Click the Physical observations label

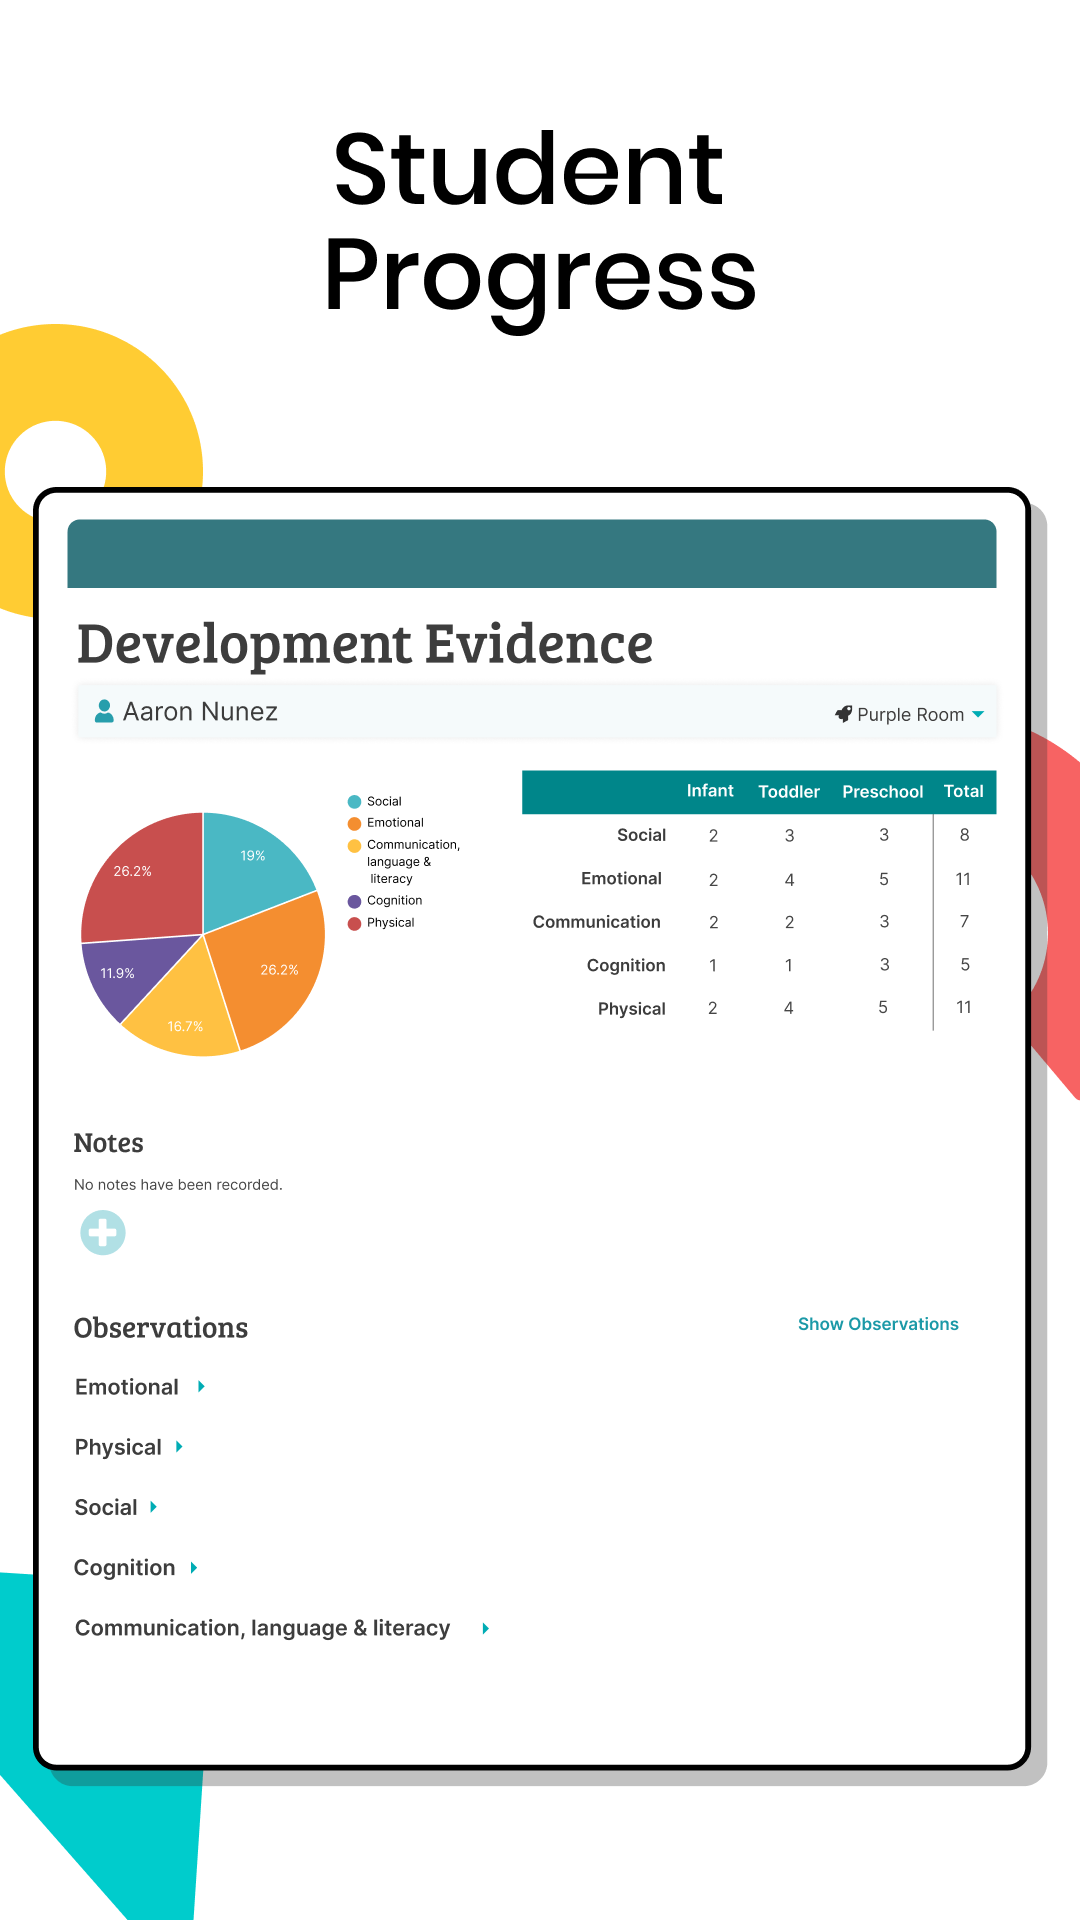118,1447
